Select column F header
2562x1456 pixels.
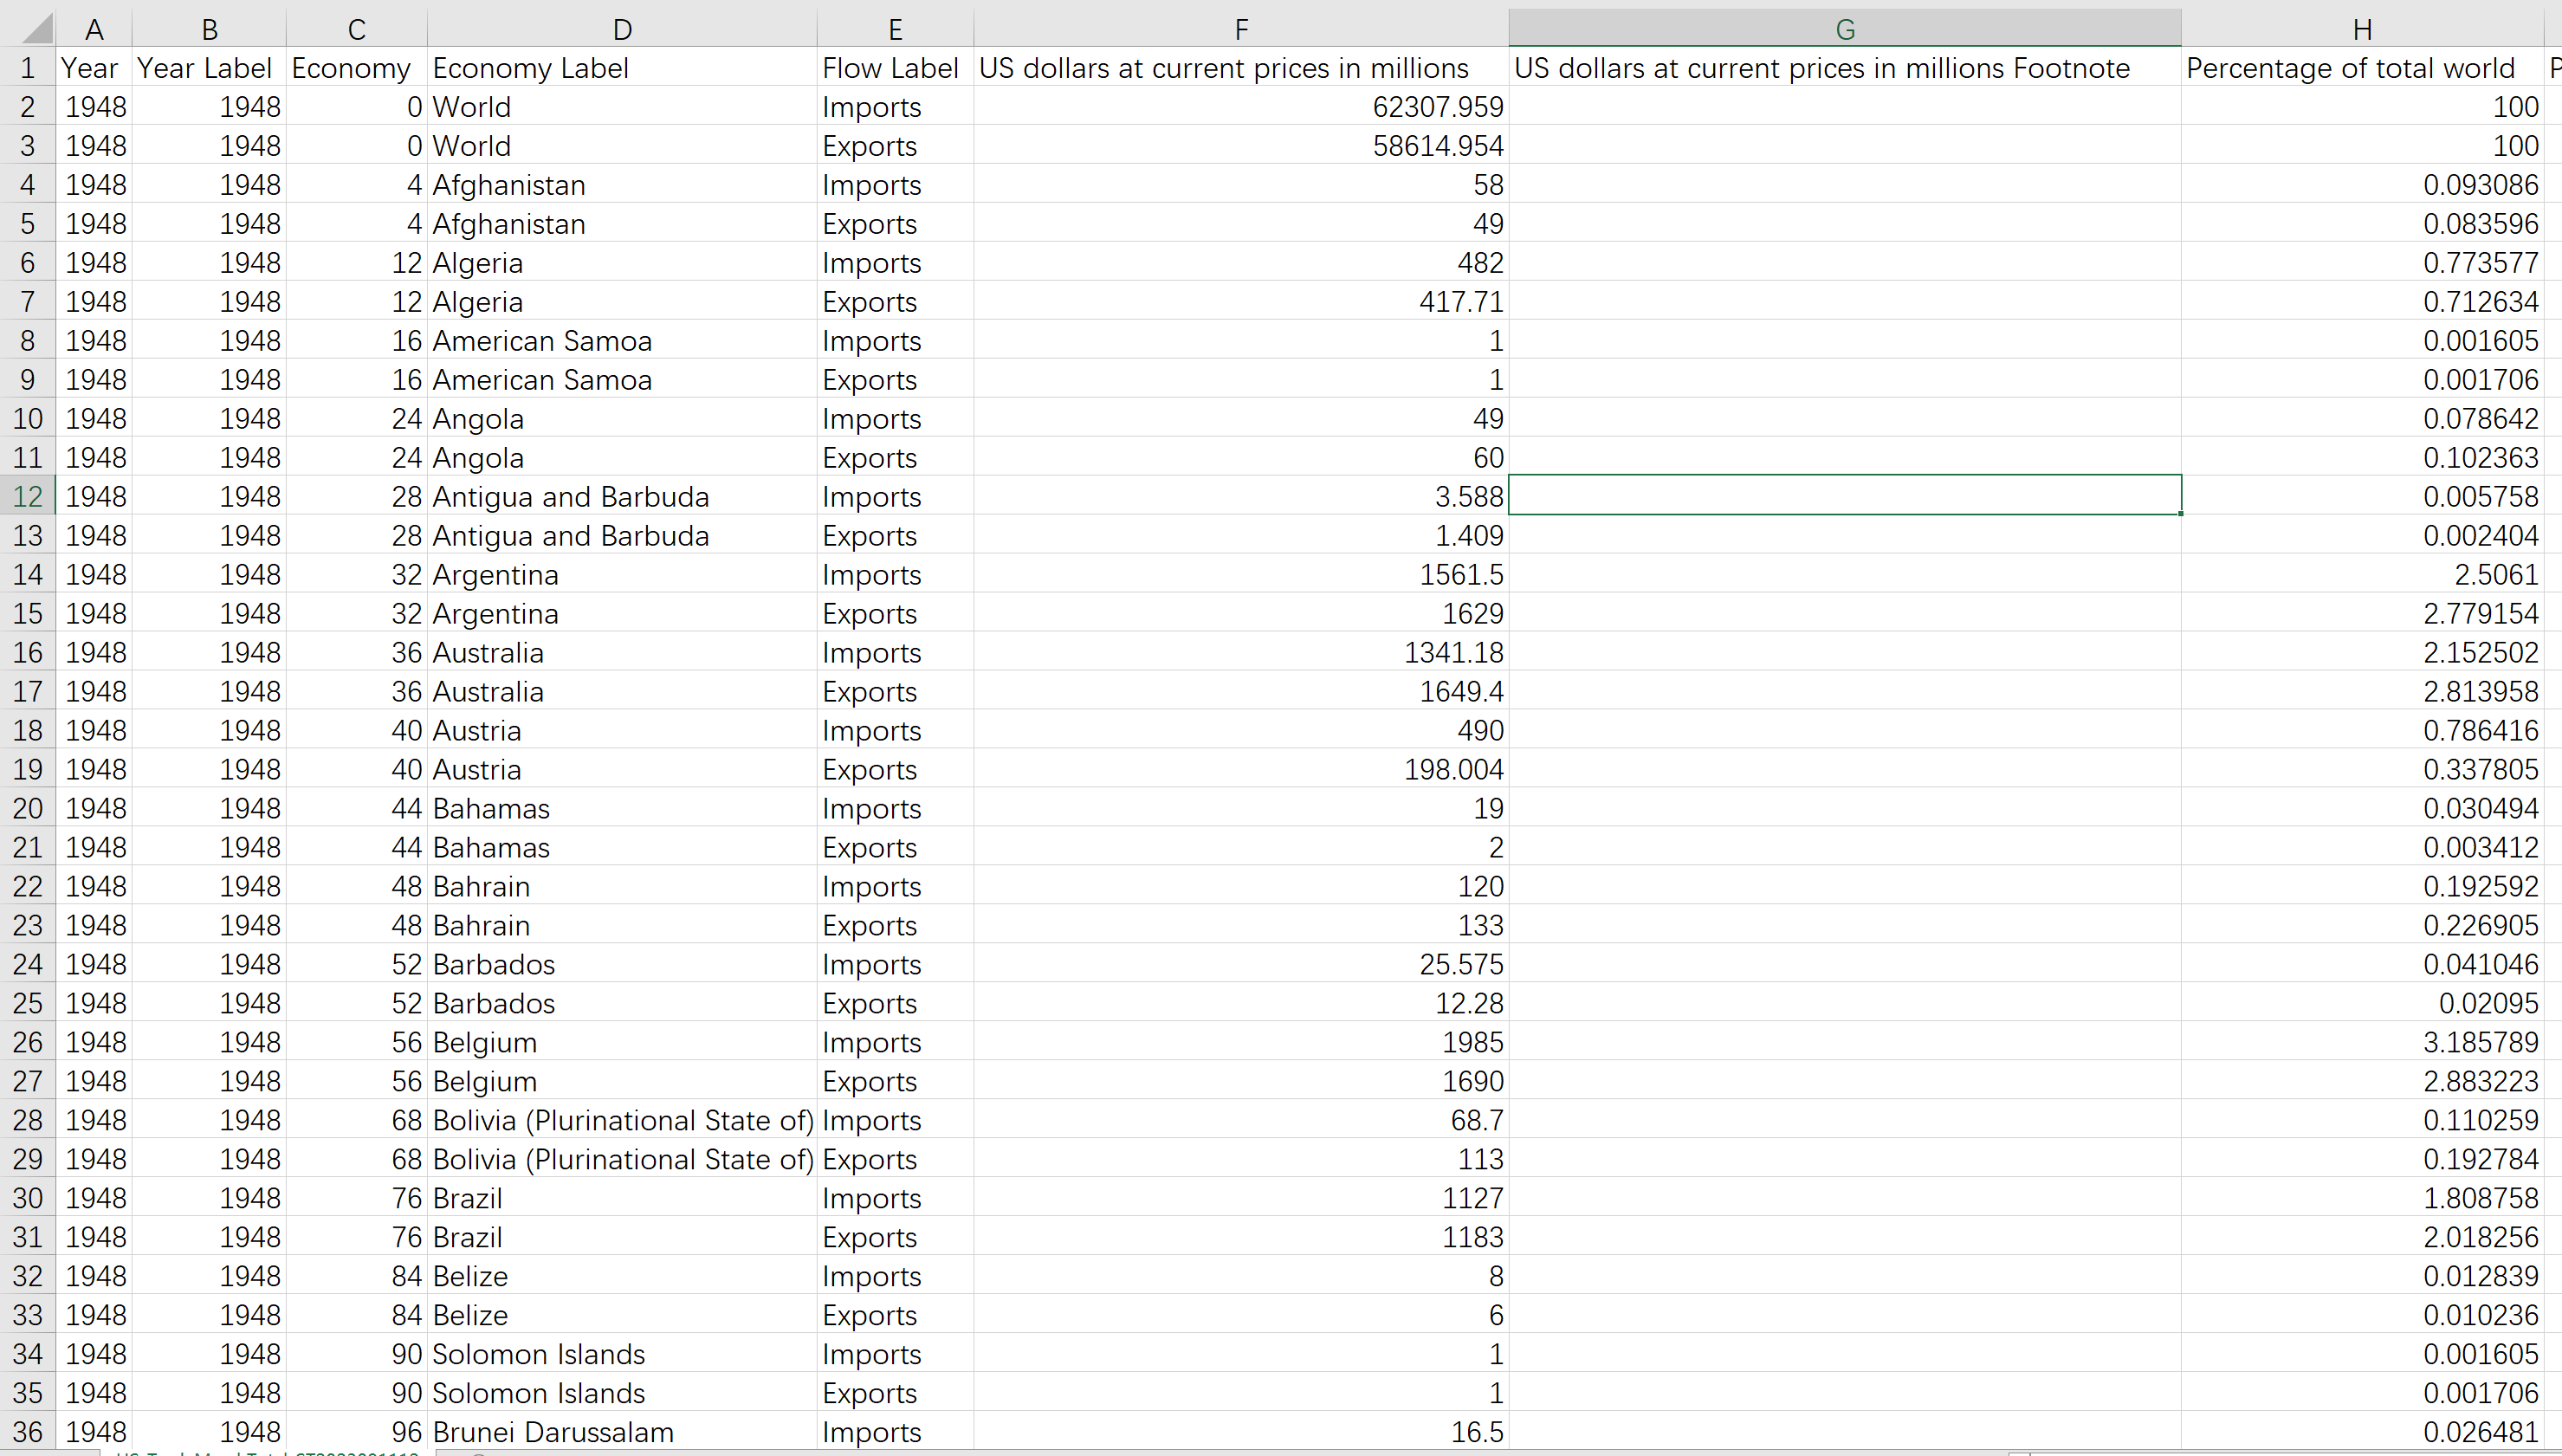point(1240,29)
